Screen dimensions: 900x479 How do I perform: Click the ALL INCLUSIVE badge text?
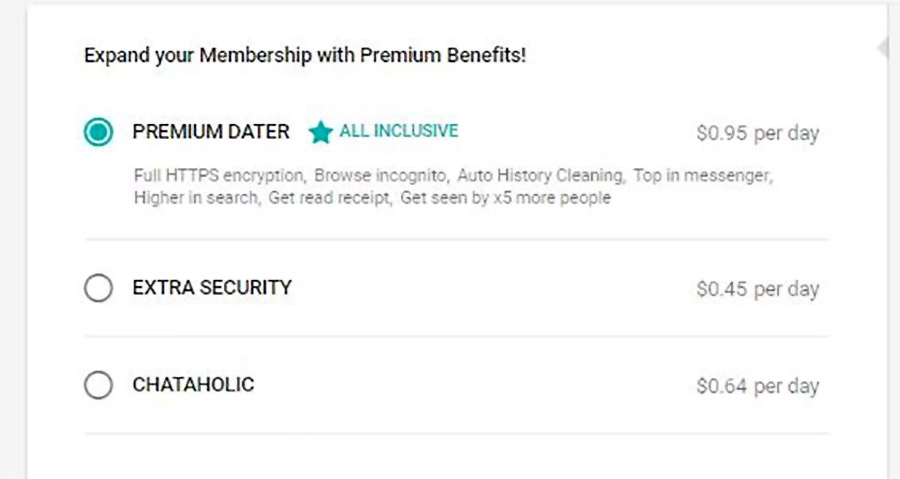398,131
